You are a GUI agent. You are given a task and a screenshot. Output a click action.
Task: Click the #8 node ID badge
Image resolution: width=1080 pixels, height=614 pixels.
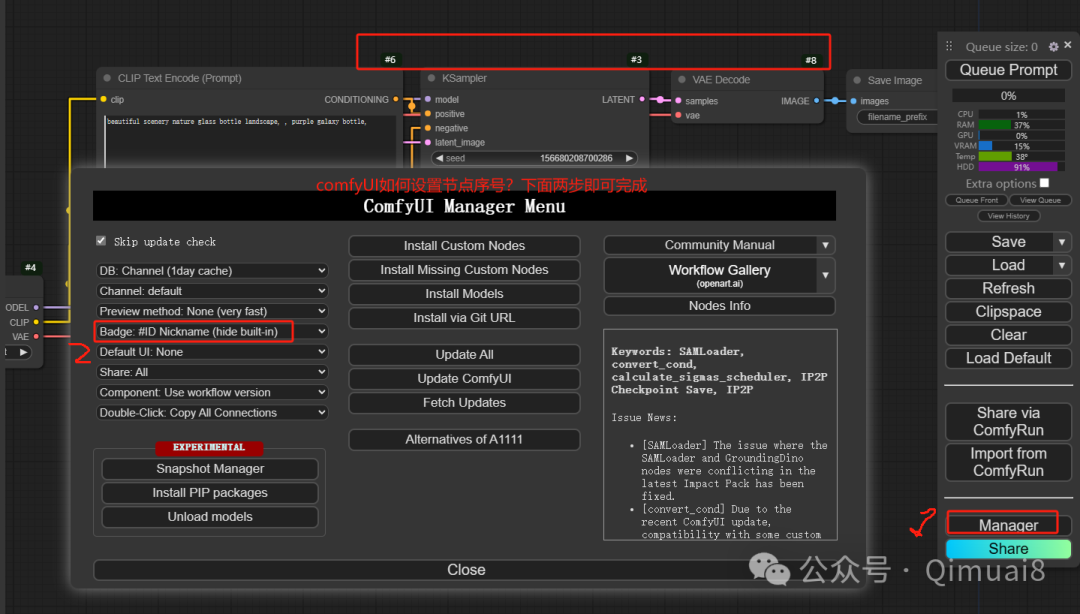(x=811, y=60)
